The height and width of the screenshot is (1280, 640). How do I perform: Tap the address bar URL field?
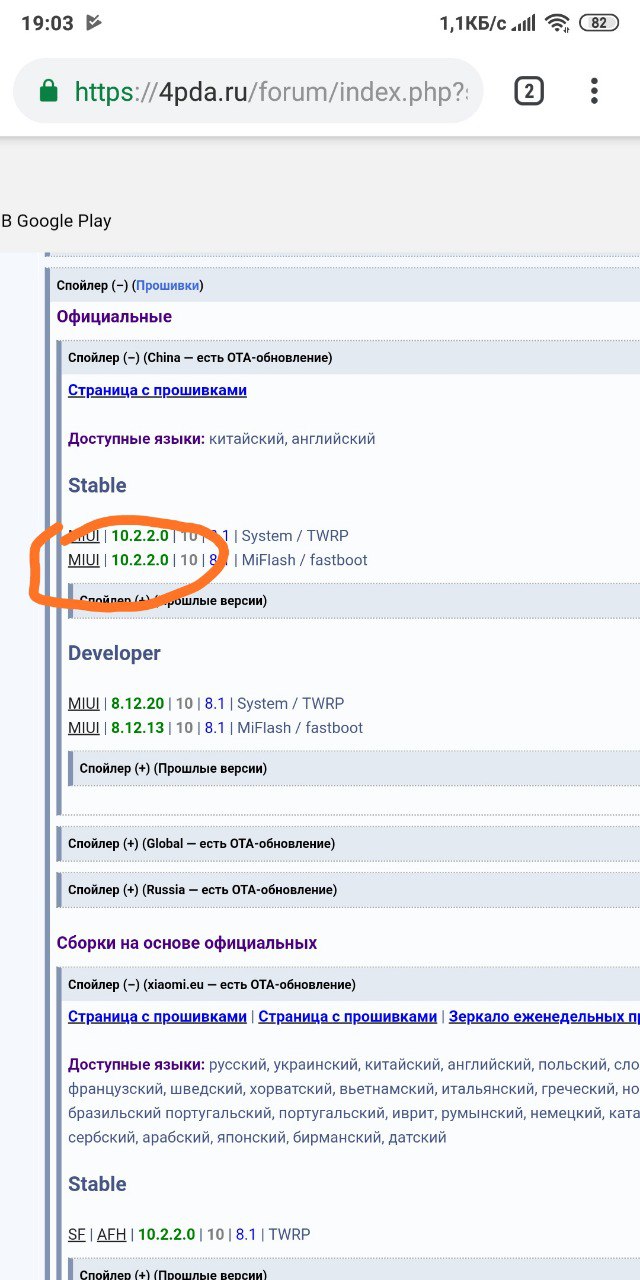(x=248, y=92)
